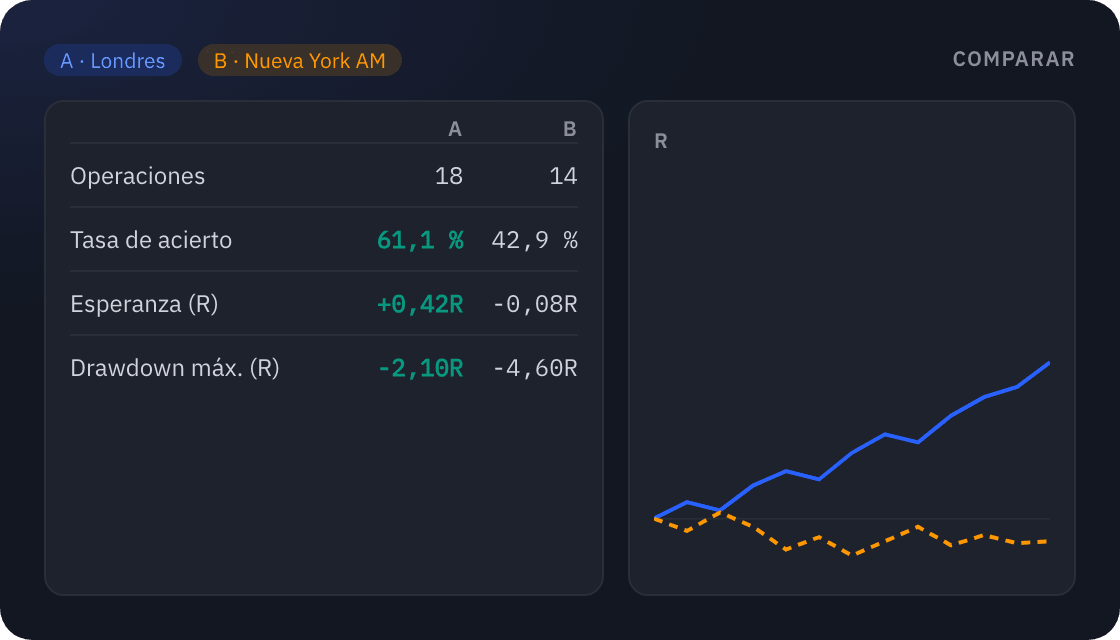
Task: Click the 'Operaciones' row label
Action: [138, 176]
